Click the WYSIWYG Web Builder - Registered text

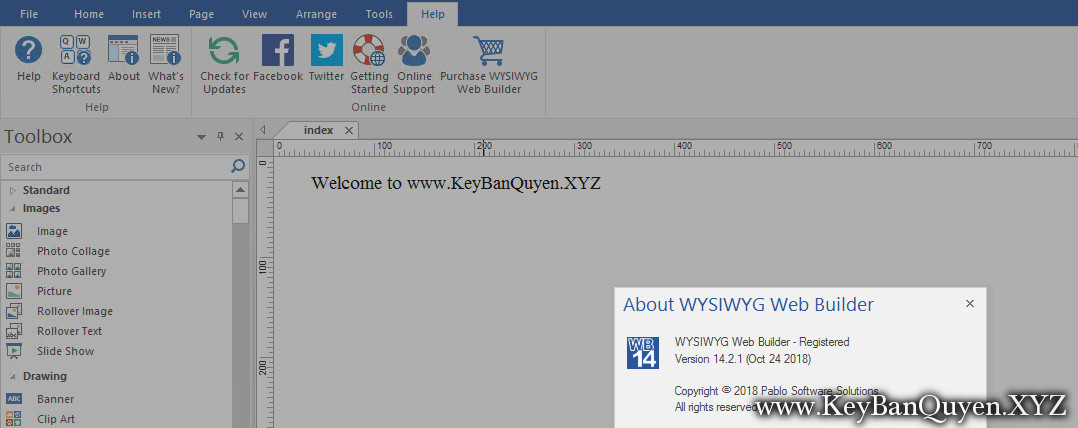click(x=762, y=342)
